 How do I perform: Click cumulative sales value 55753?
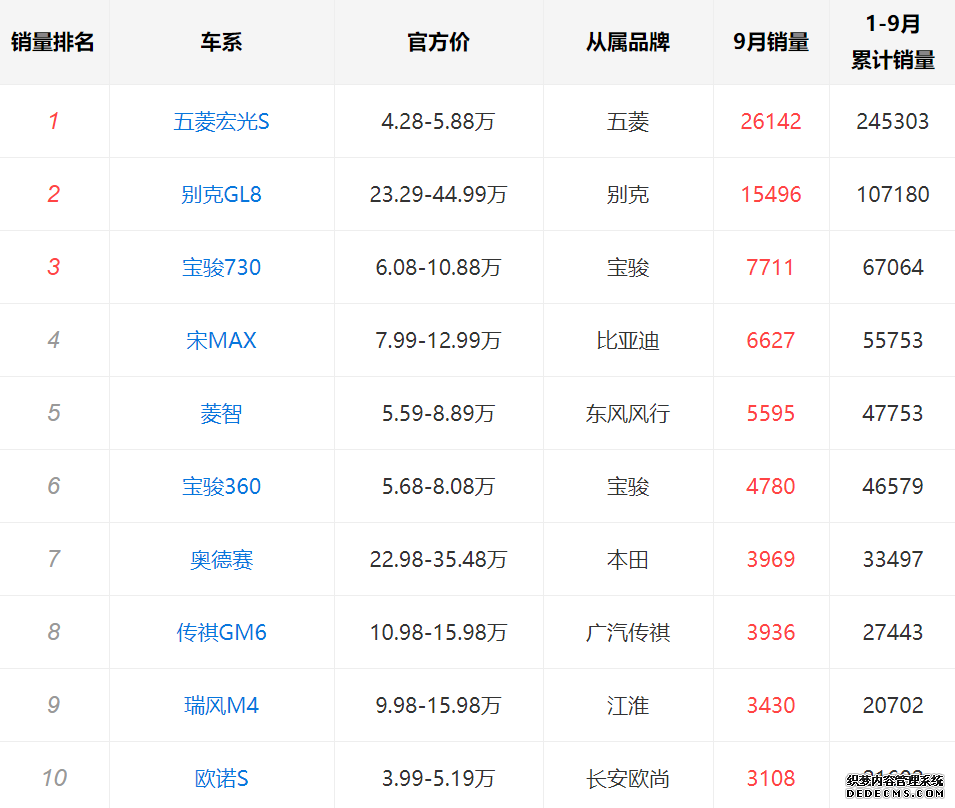[893, 340]
